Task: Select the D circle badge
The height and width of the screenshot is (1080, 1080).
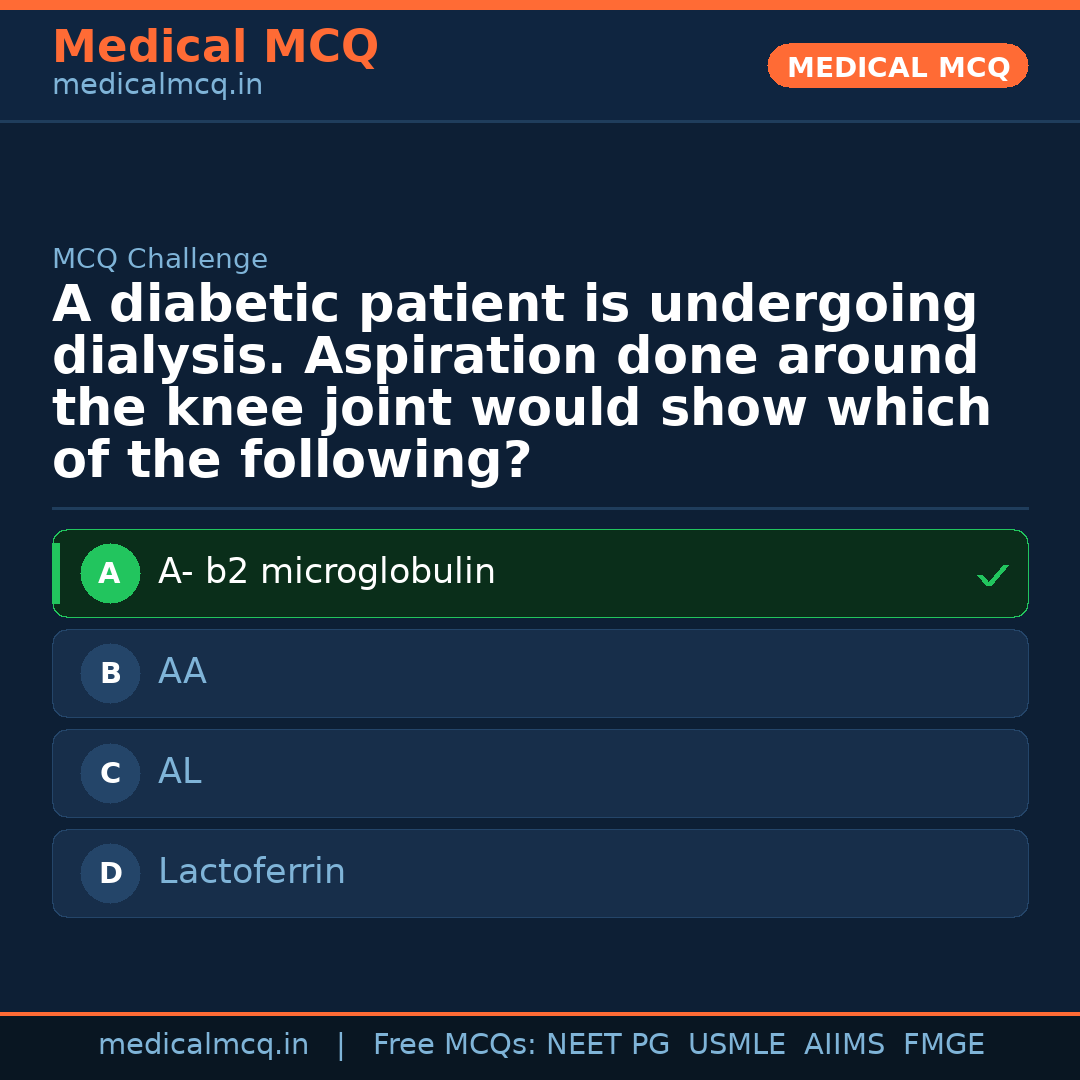Action: click(110, 874)
